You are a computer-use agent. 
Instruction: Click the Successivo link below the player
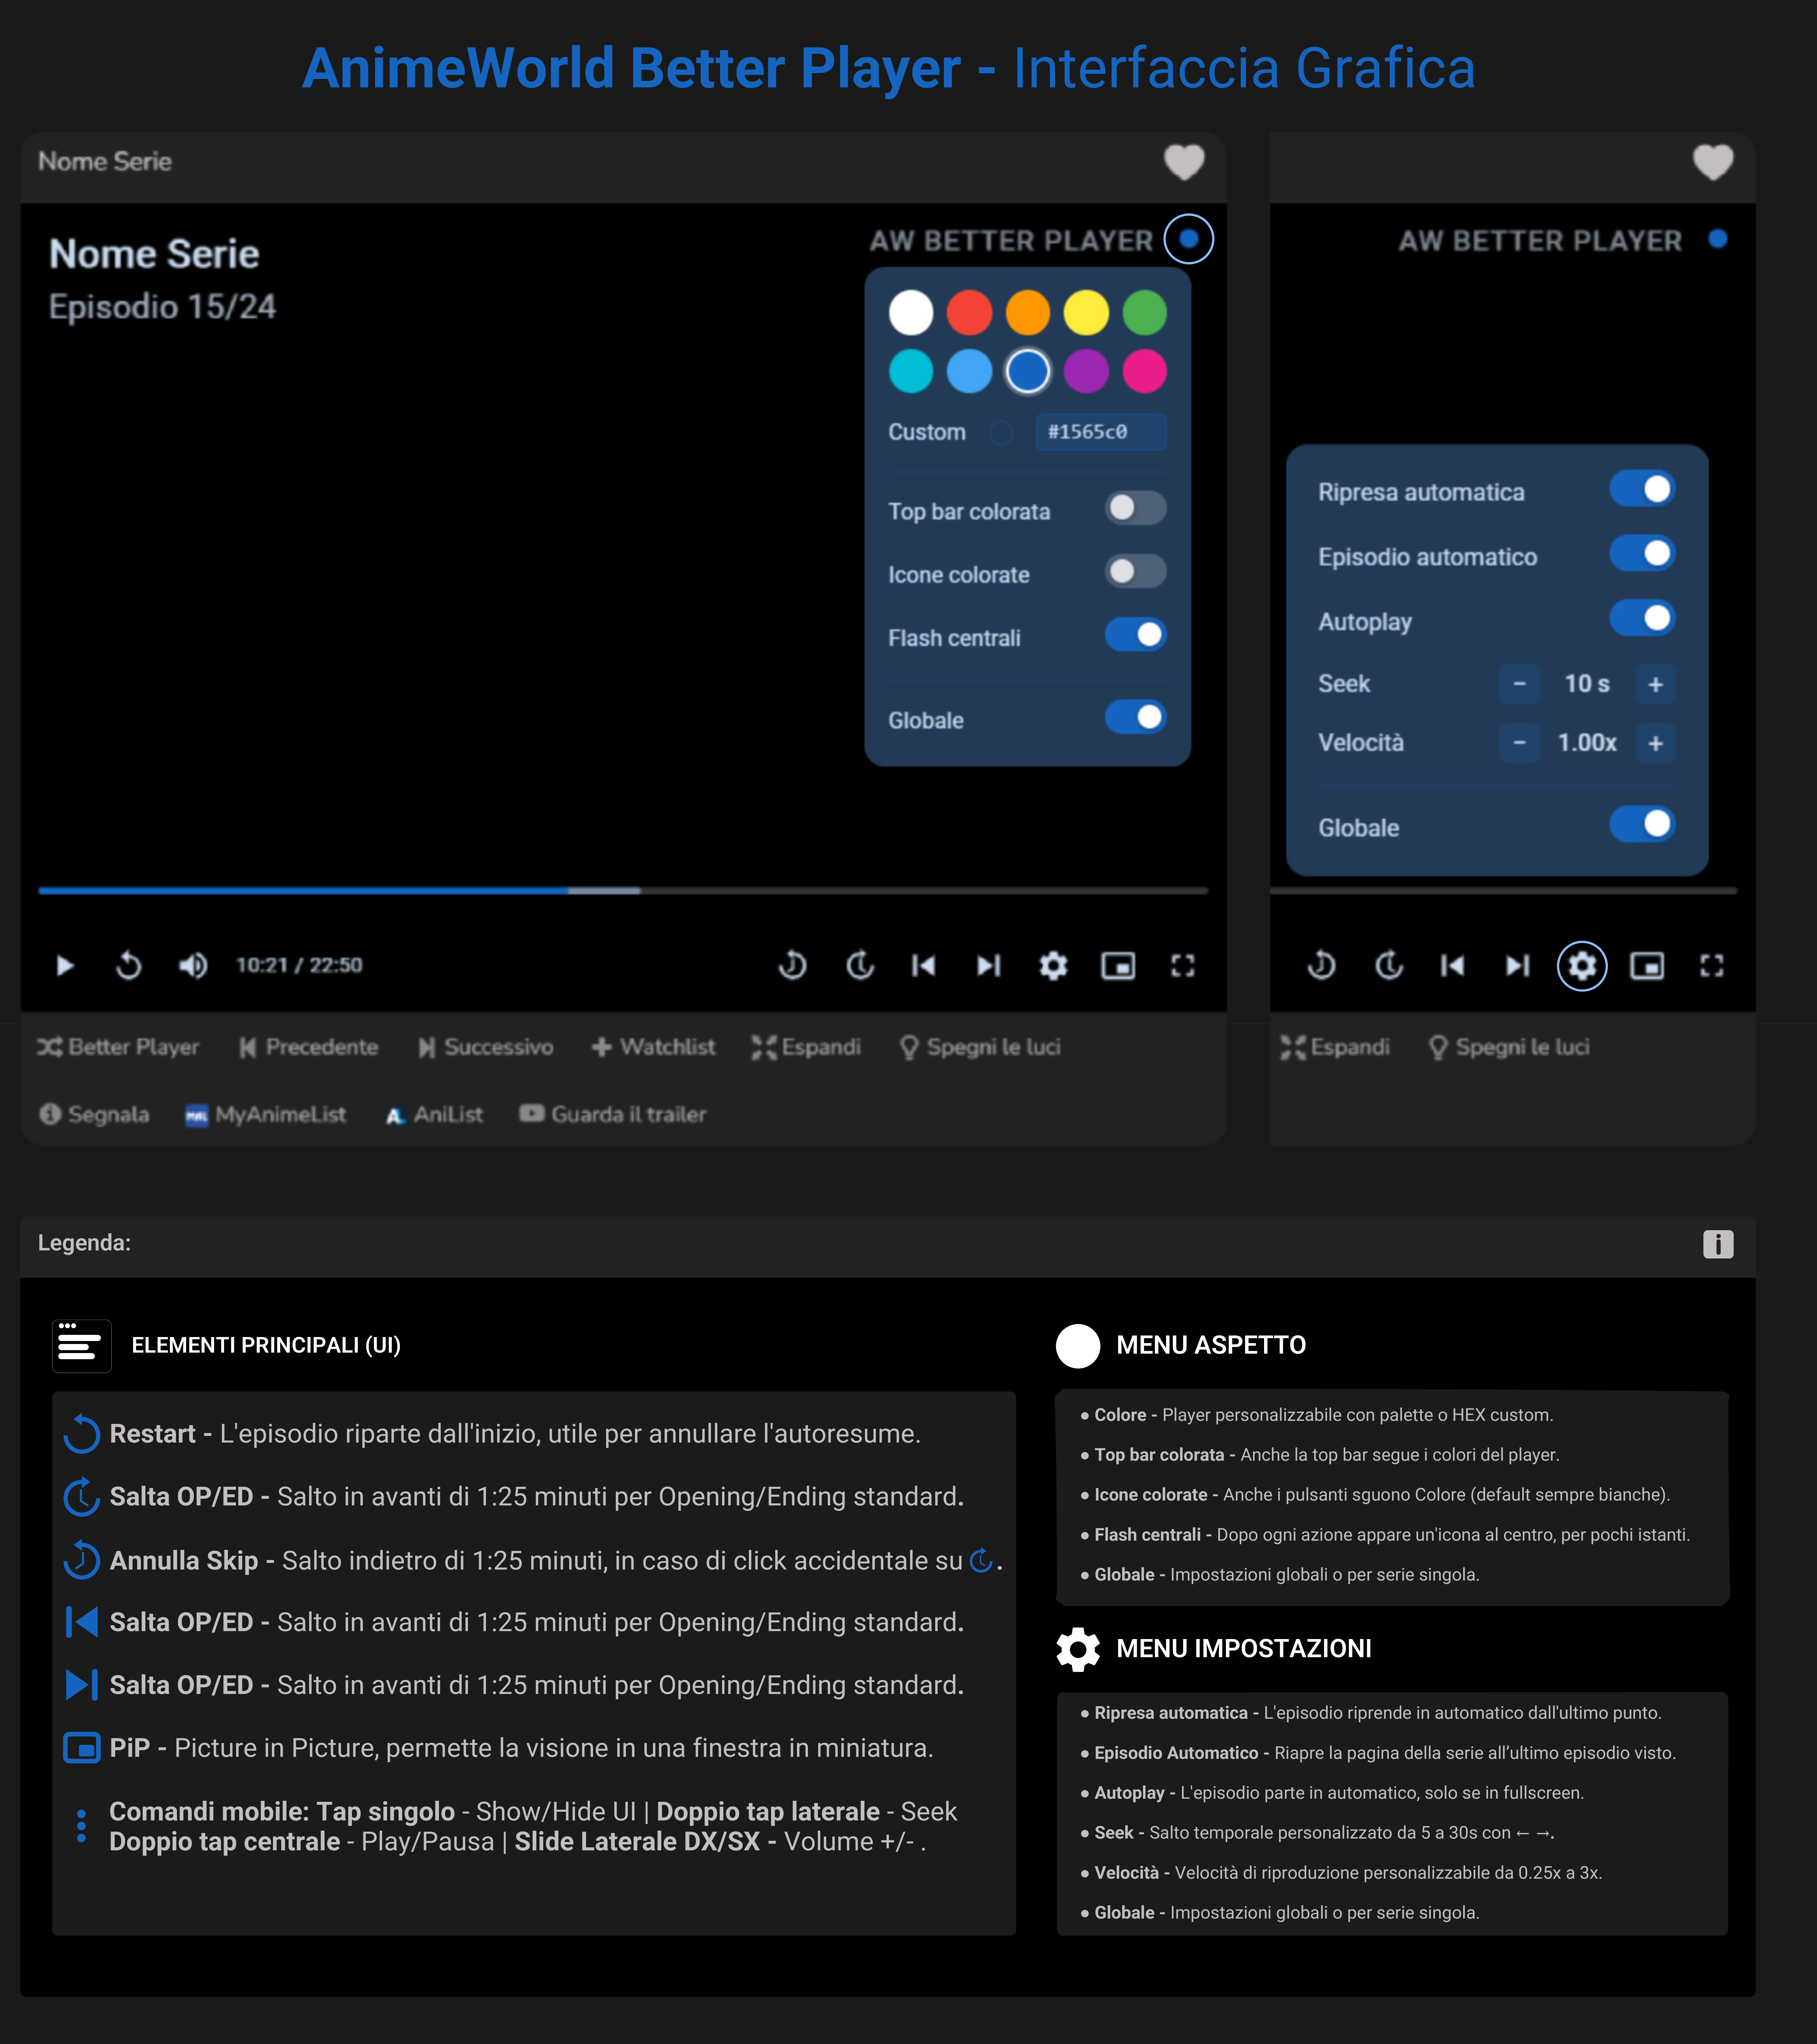(x=486, y=1047)
